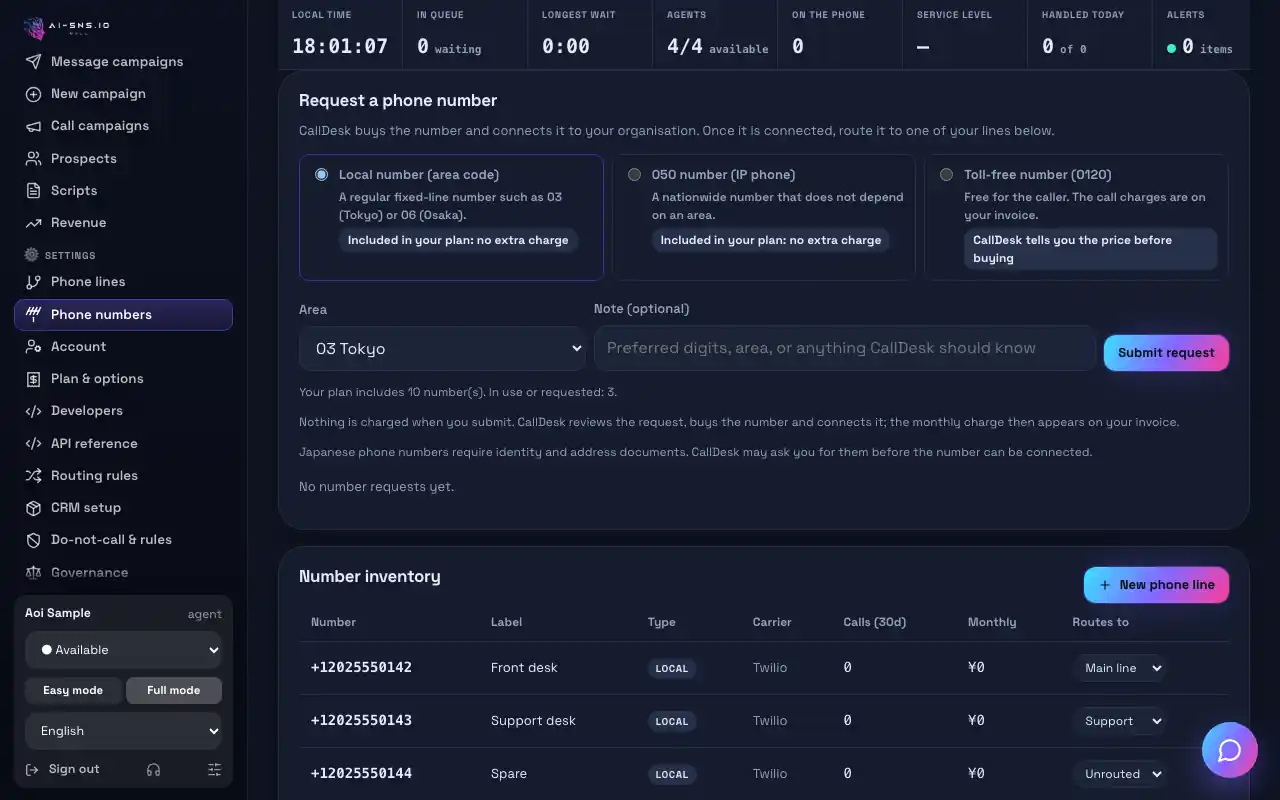Screen dimensions: 1280x800
Task: Open the Unrouted routing dropdown for Spare
Action: [1120, 774]
